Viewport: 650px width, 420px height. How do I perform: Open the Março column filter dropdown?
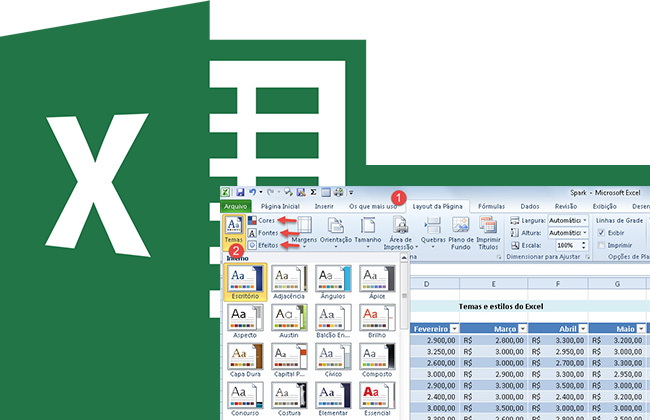coord(522,329)
